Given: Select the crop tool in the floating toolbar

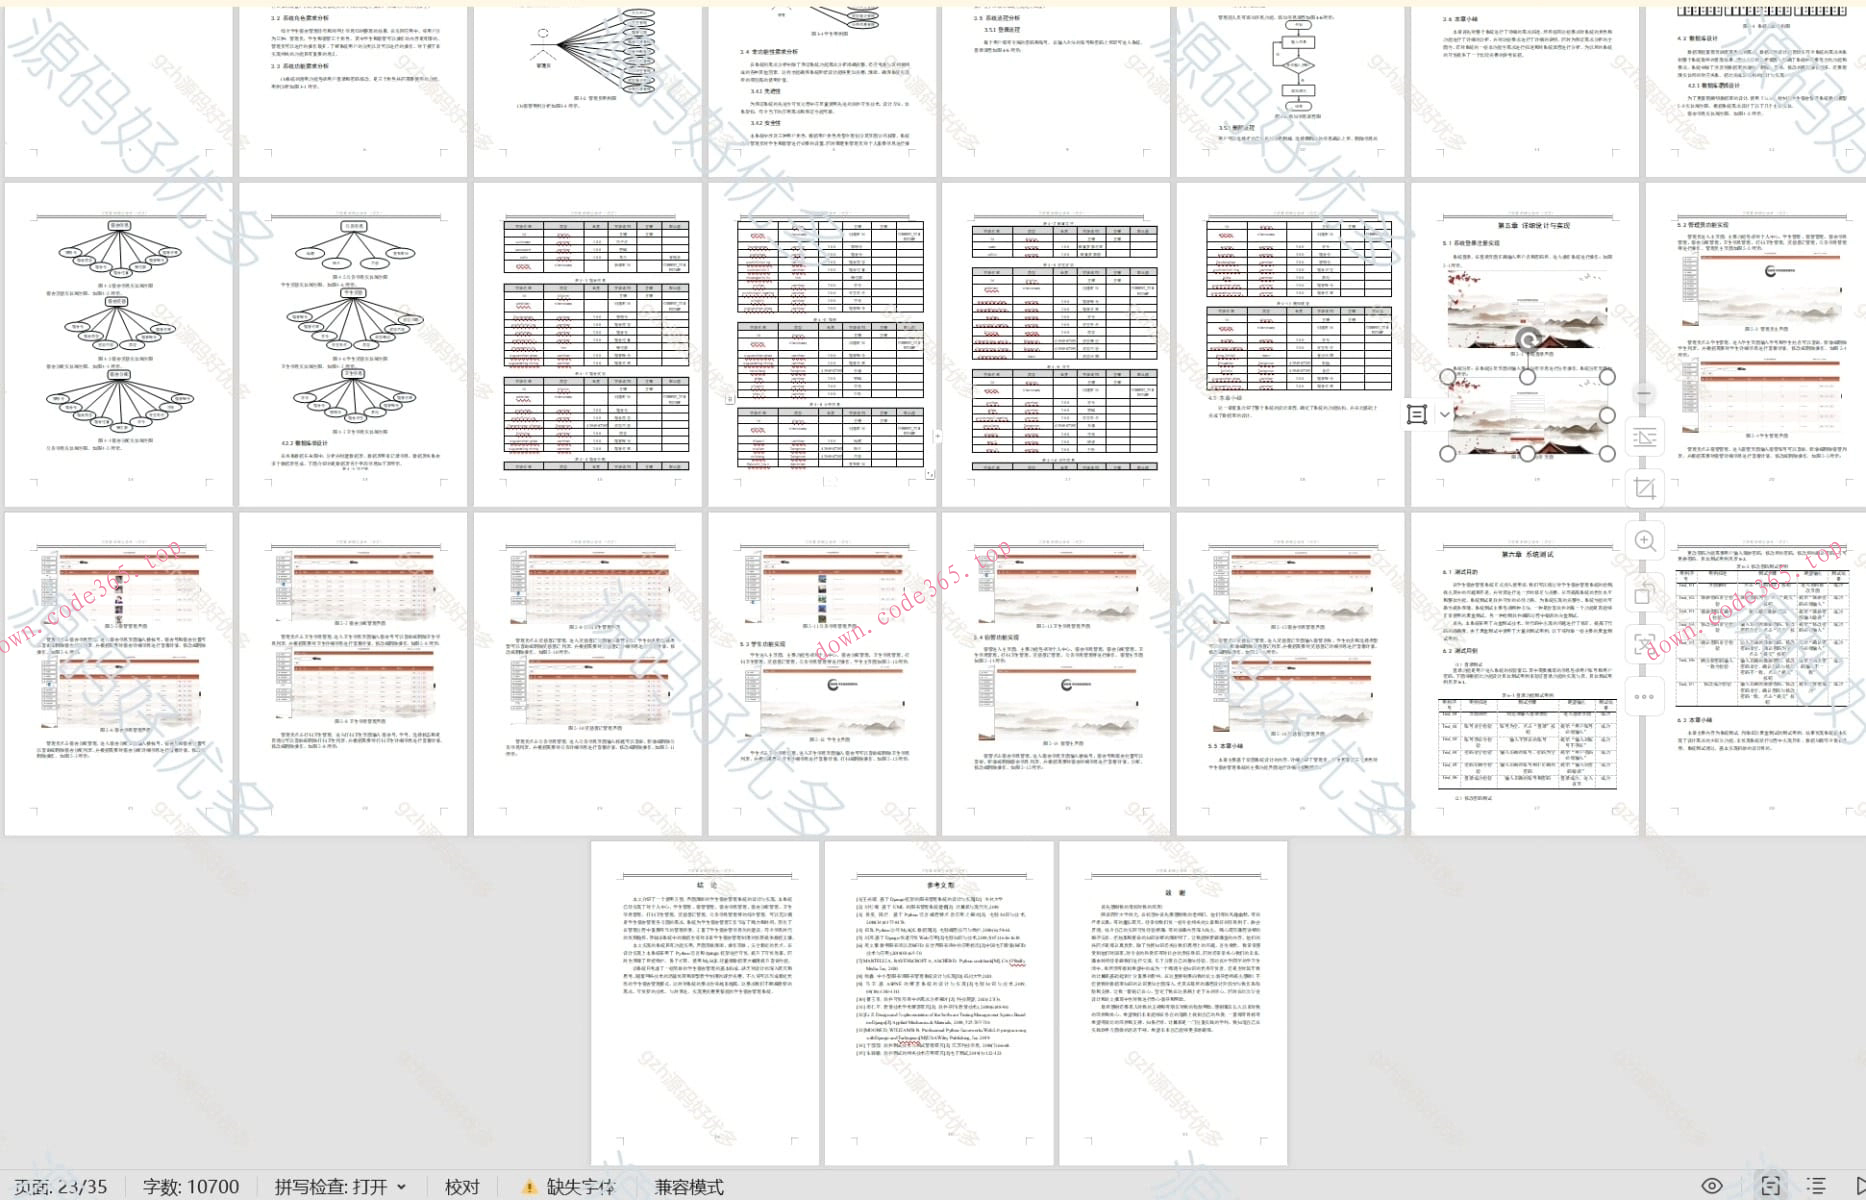Looking at the screenshot, I should coord(1644,489).
